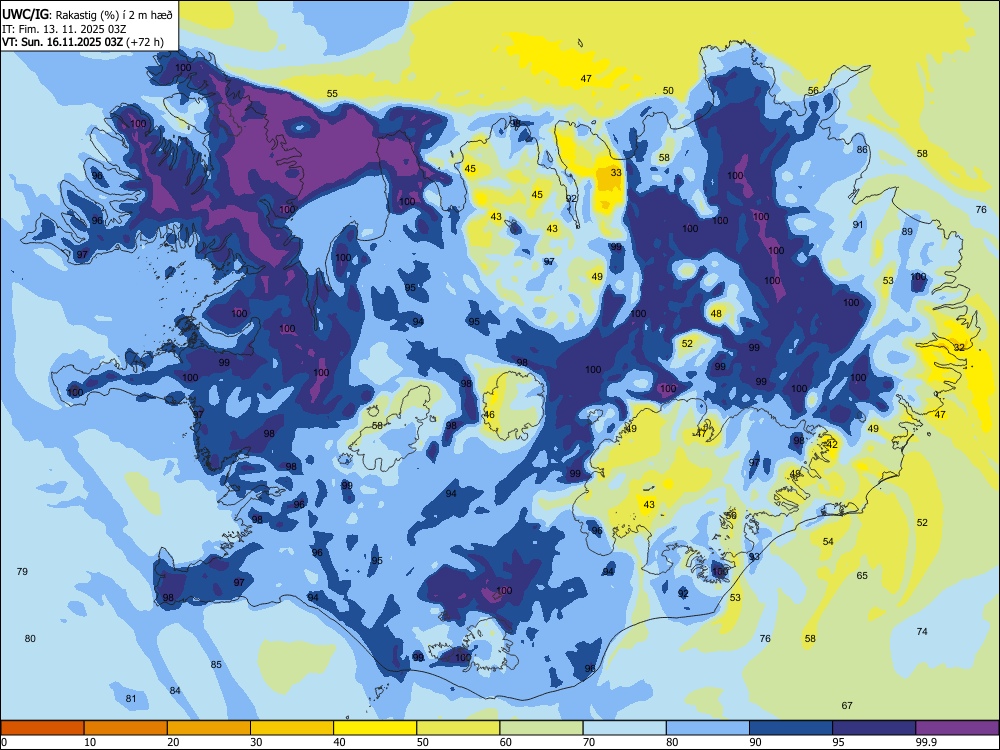The height and width of the screenshot is (750, 1000).
Task: Click the map value '86' in the northeast
Action: (x=862, y=150)
